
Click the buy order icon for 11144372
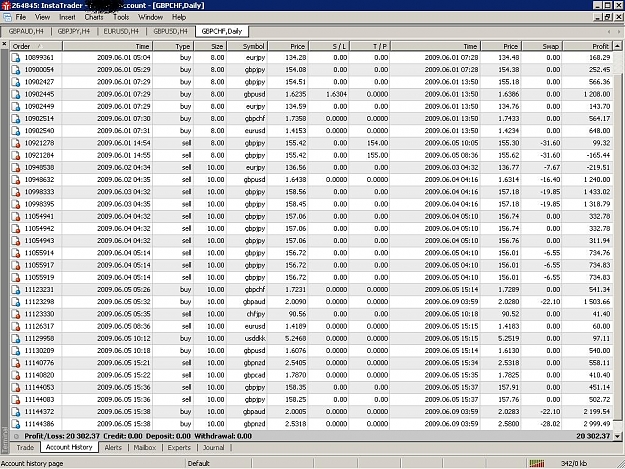(16, 412)
